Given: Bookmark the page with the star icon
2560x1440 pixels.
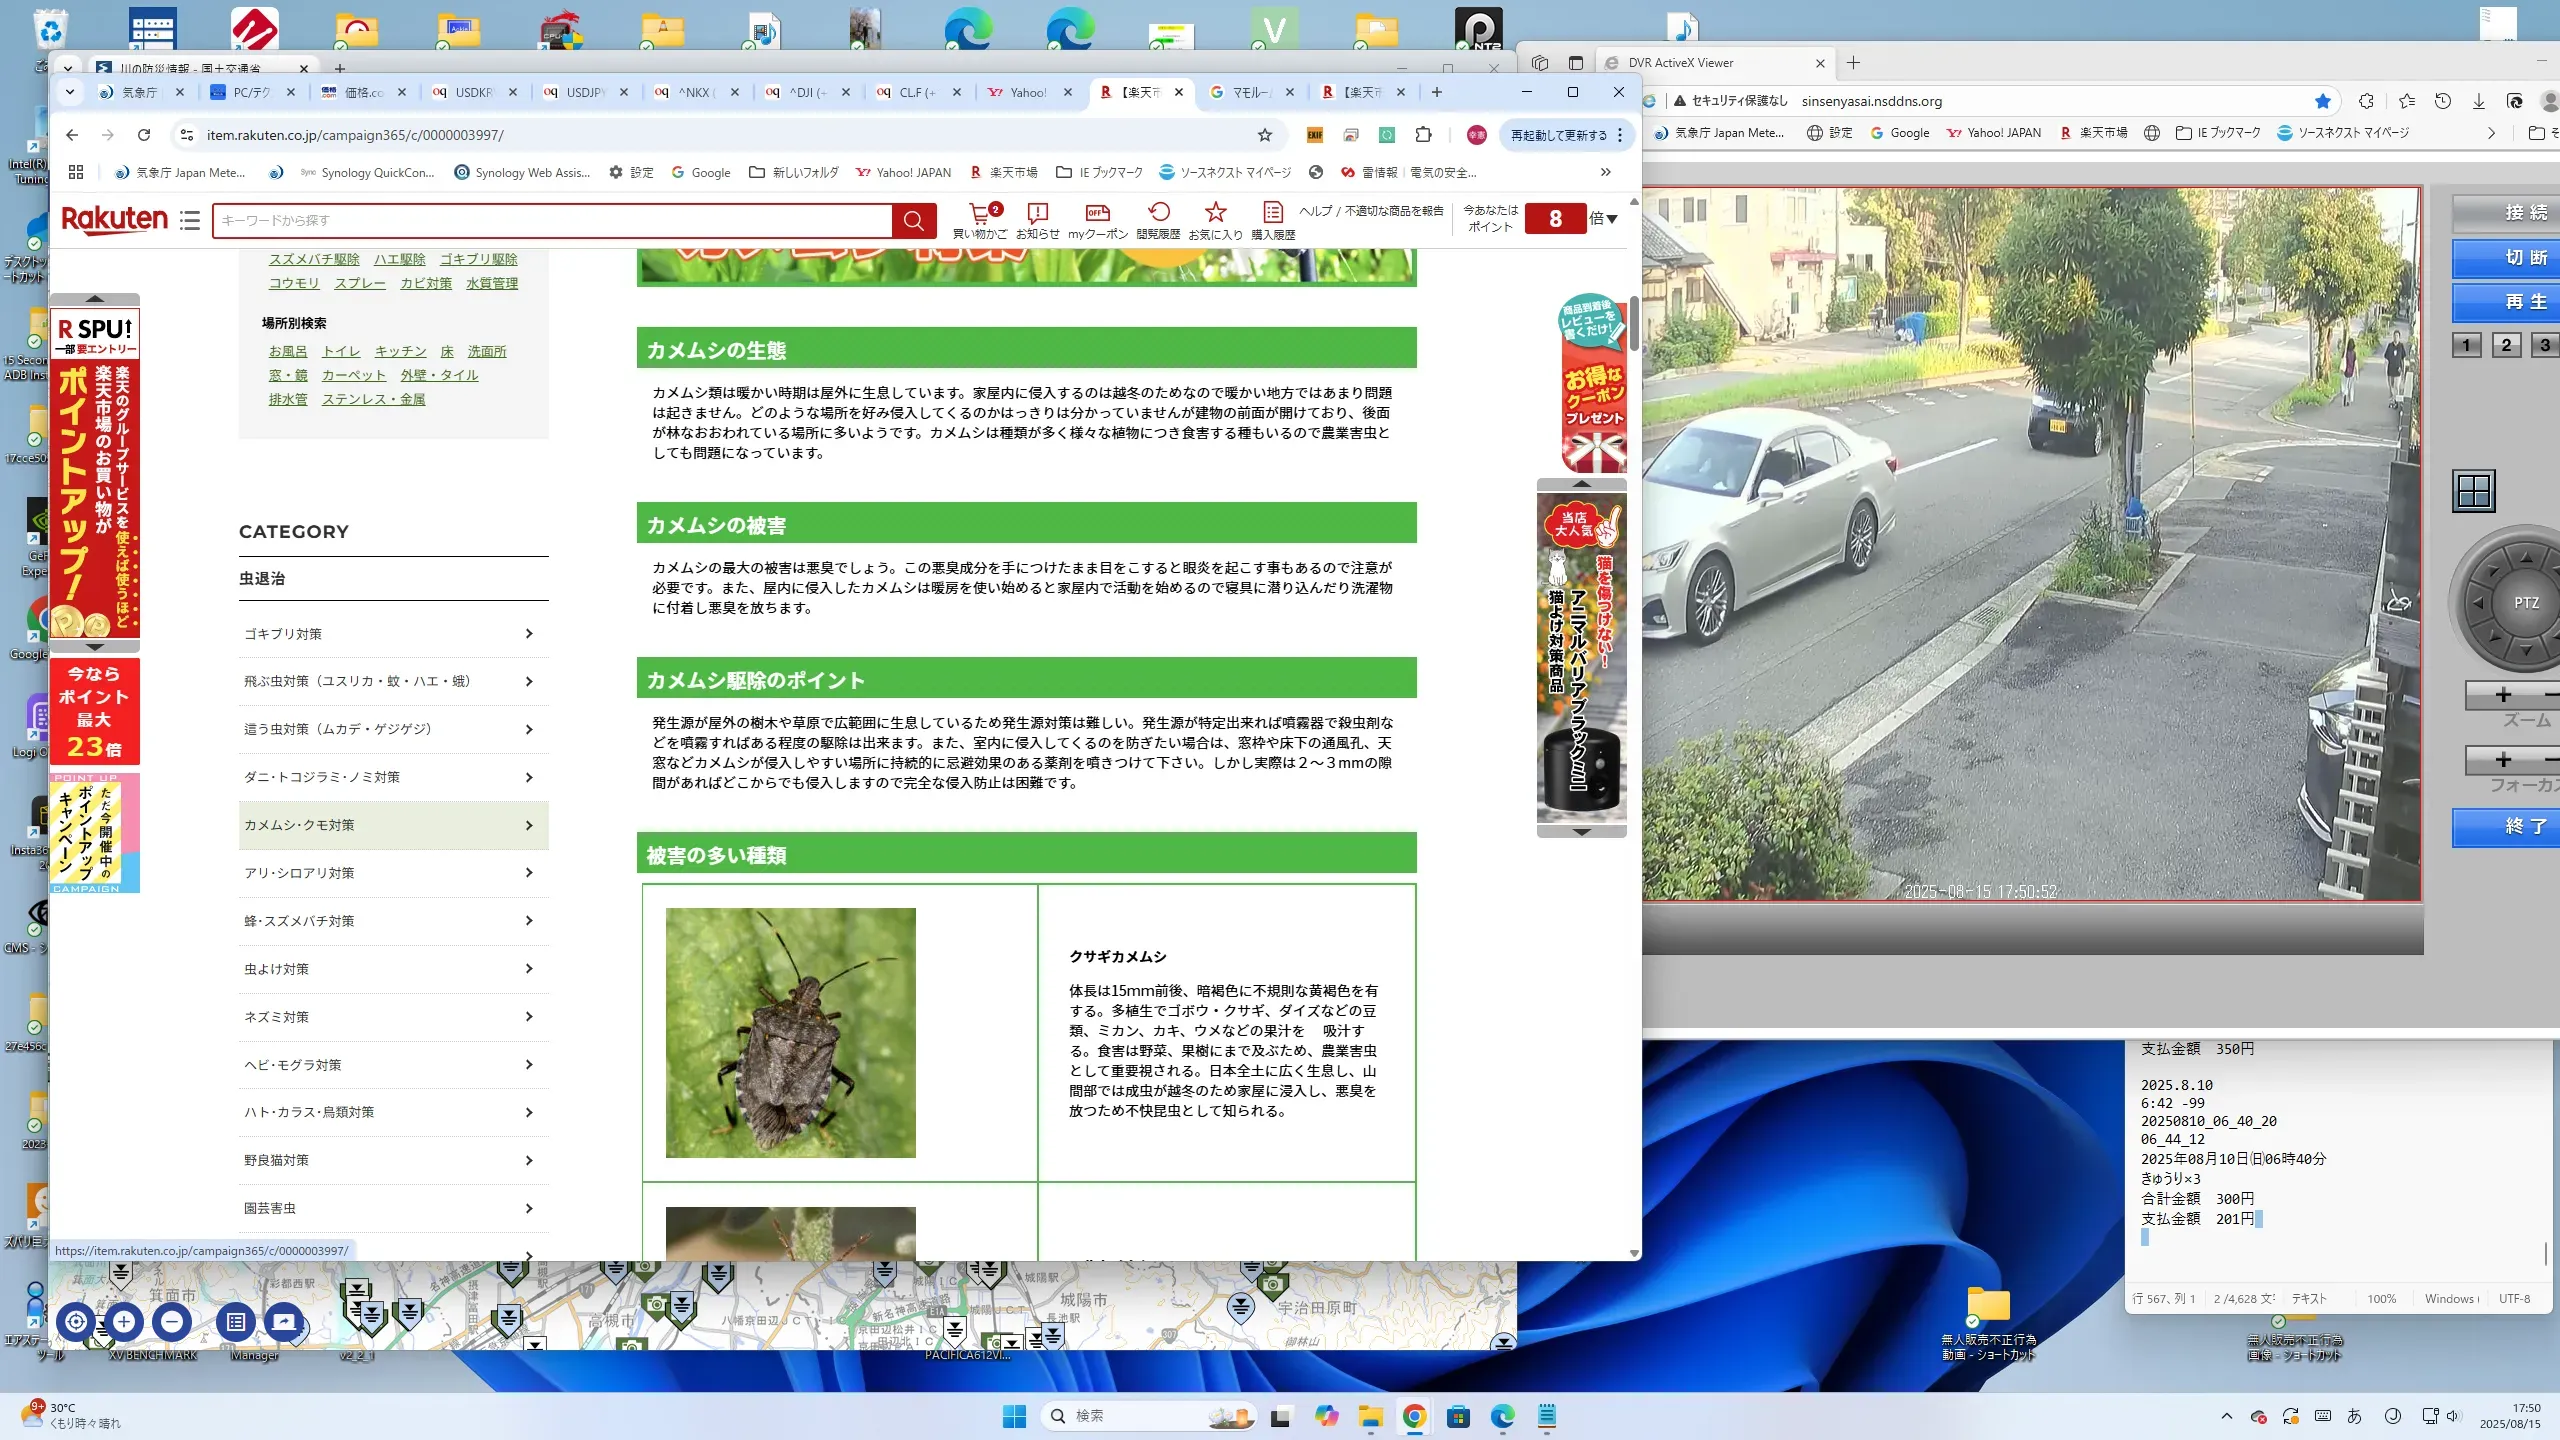Looking at the screenshot, I should [x=1265, y=135].
